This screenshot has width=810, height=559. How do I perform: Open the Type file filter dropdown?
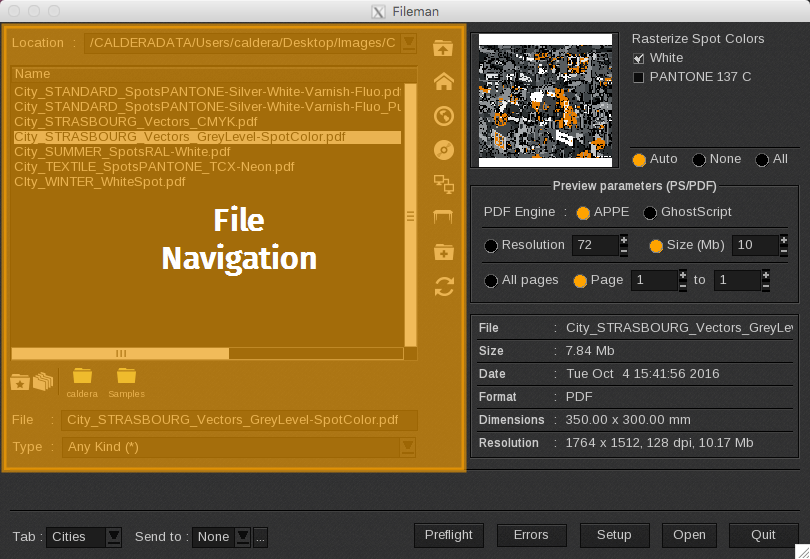click(407, 447)
